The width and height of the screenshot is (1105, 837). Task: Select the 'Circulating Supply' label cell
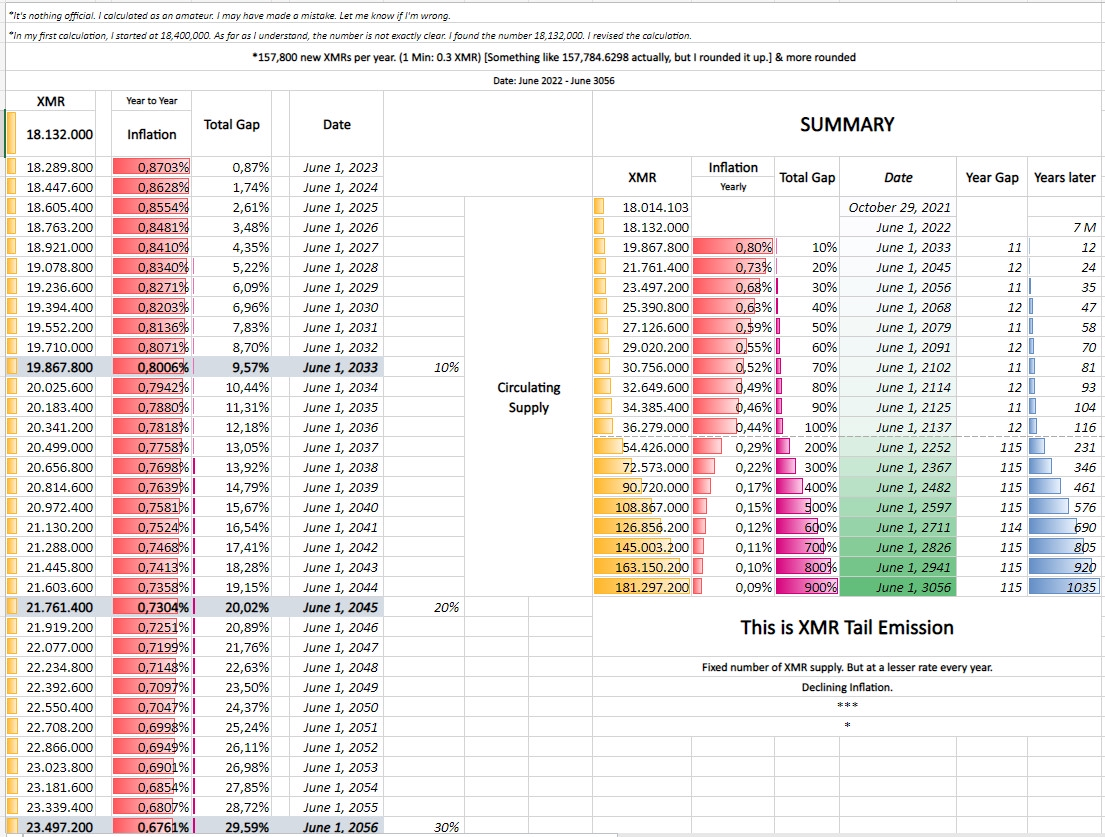click(529, 397)
